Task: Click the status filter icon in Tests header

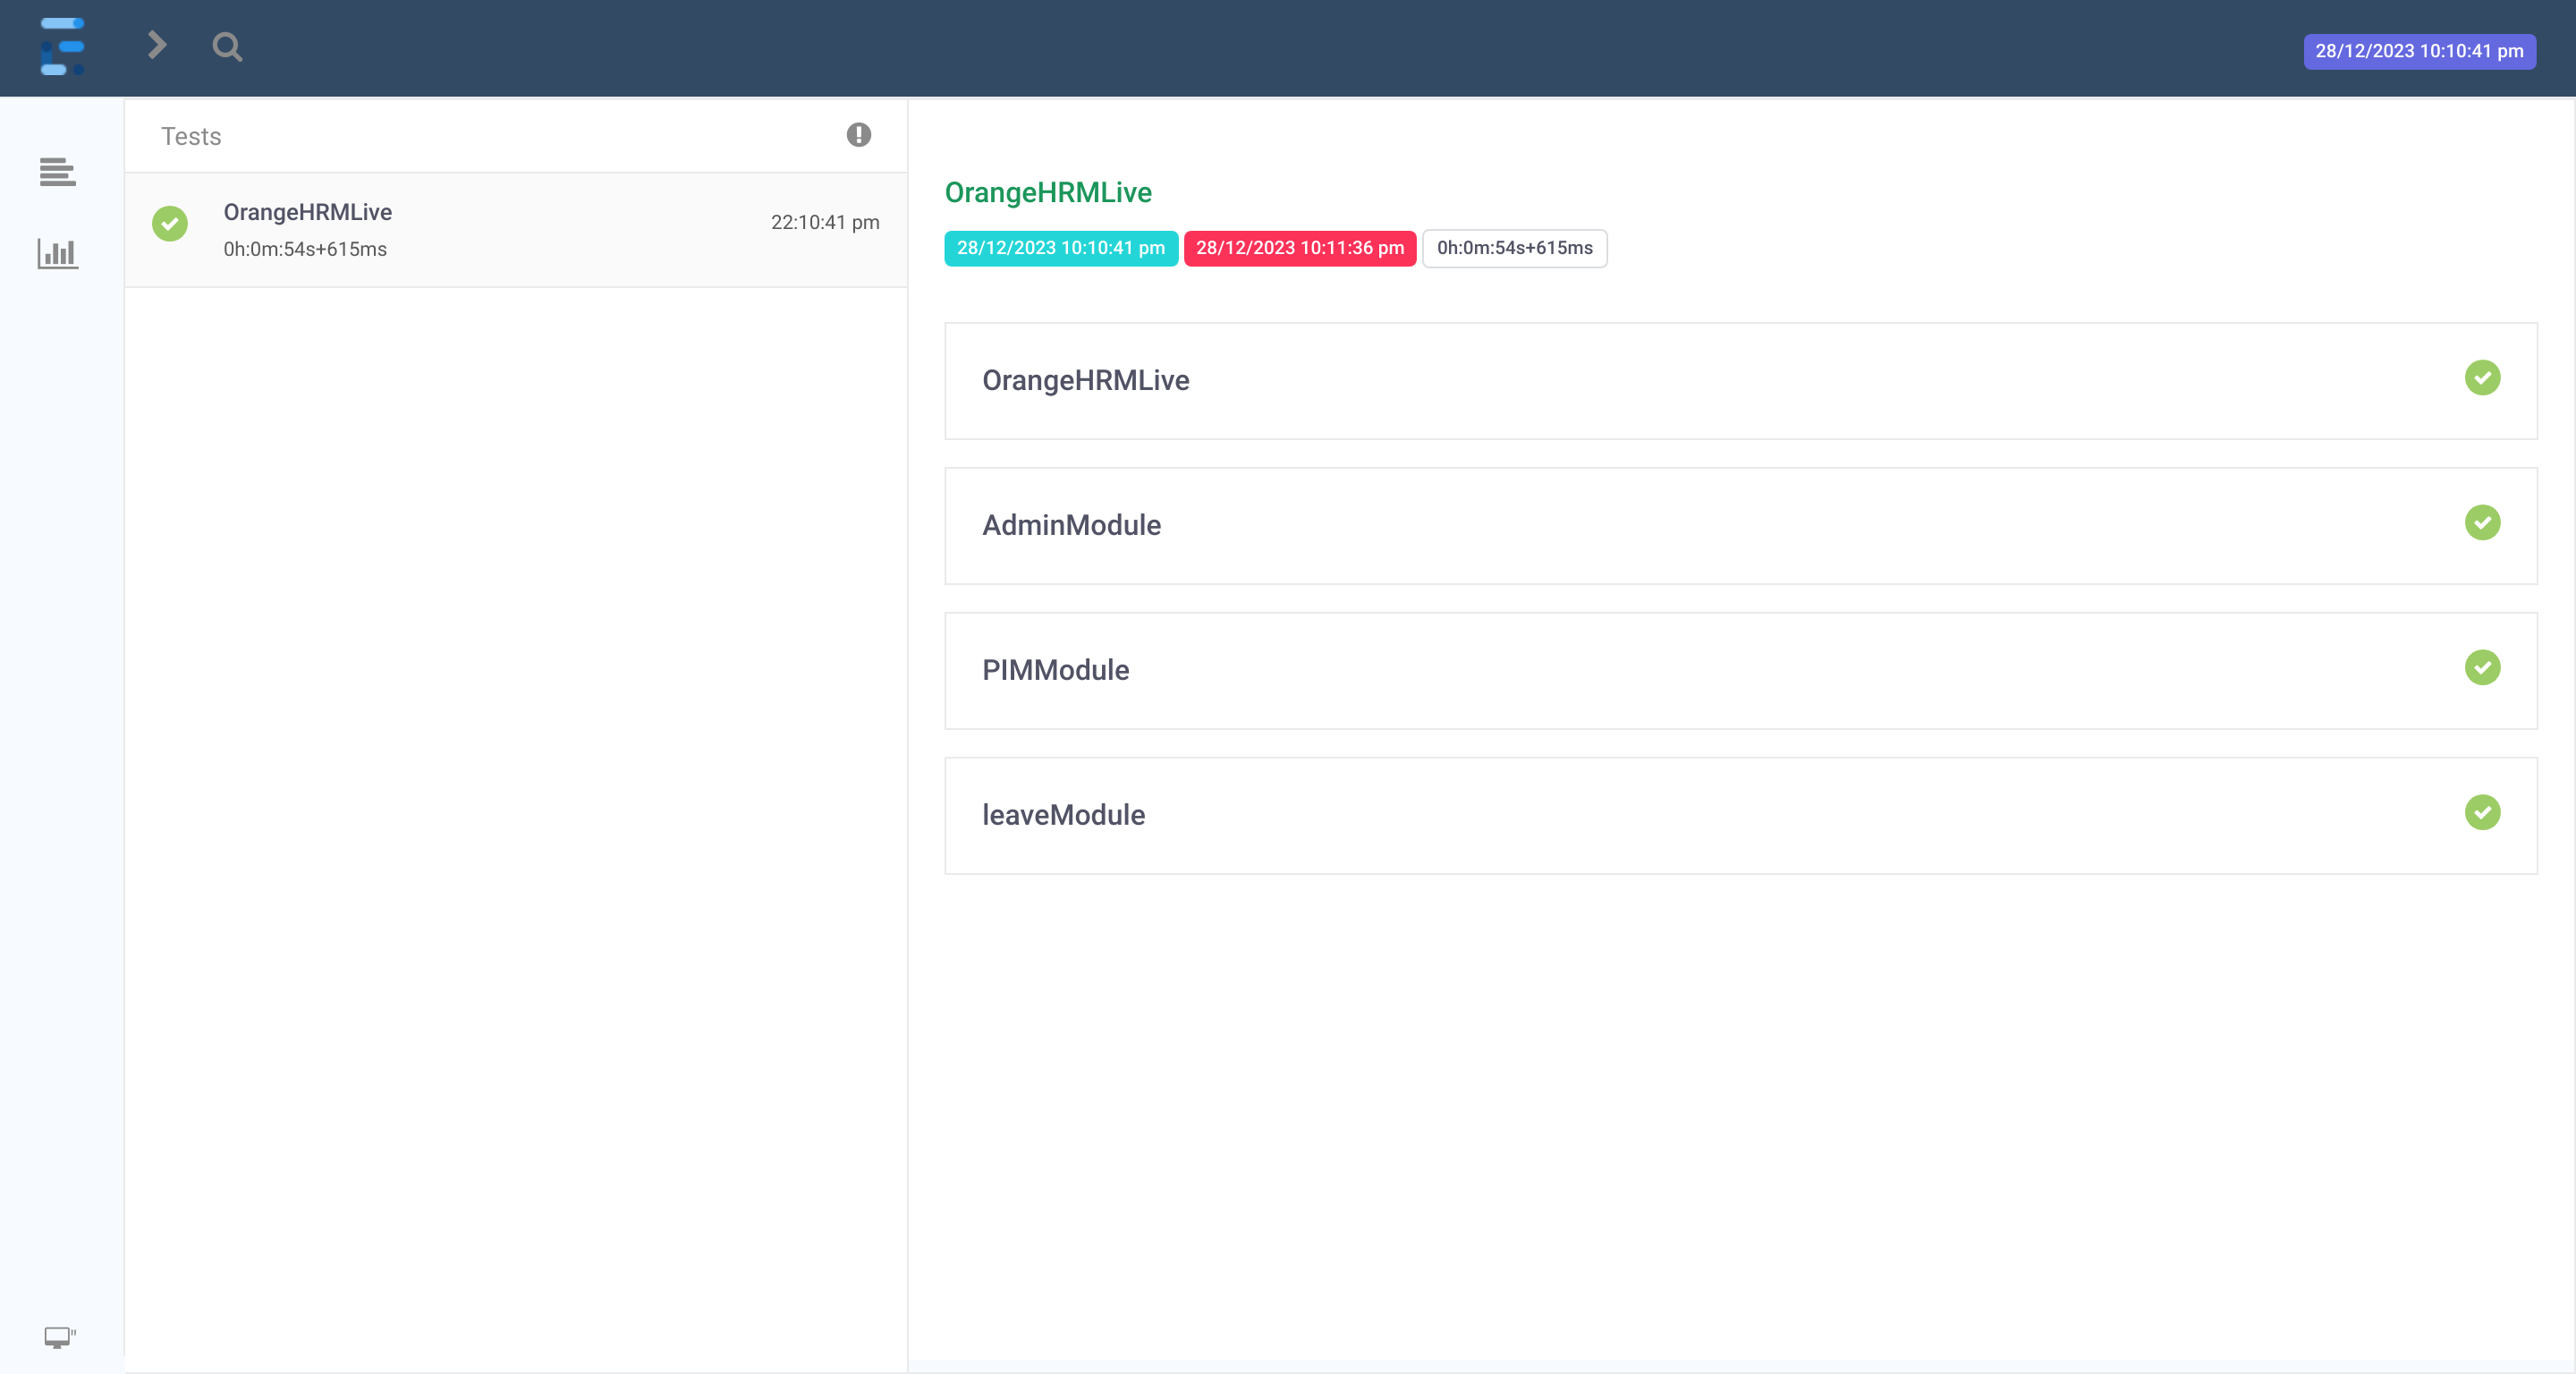Action: (858, 135)
